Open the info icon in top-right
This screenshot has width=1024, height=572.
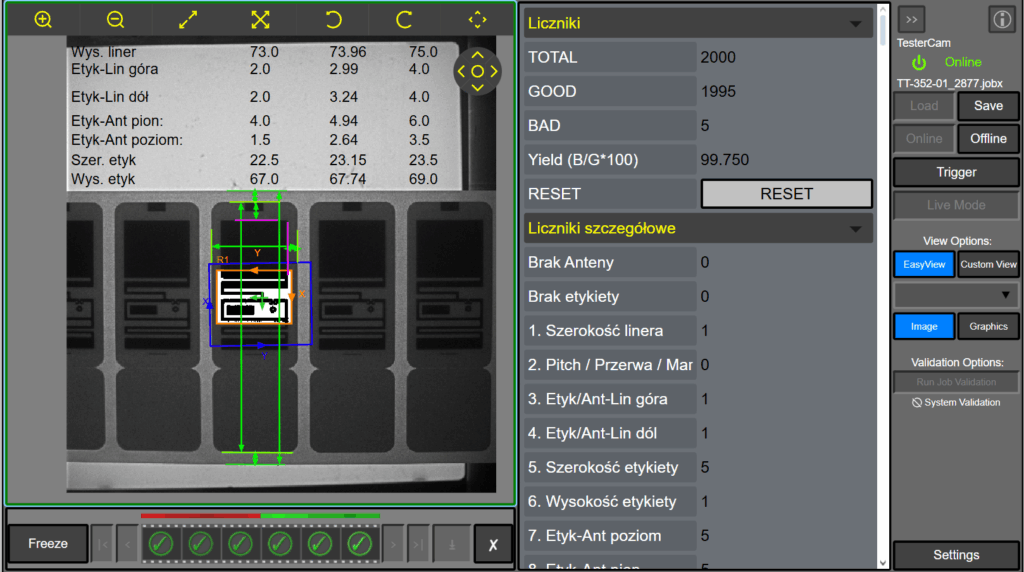pos(1001,19)
